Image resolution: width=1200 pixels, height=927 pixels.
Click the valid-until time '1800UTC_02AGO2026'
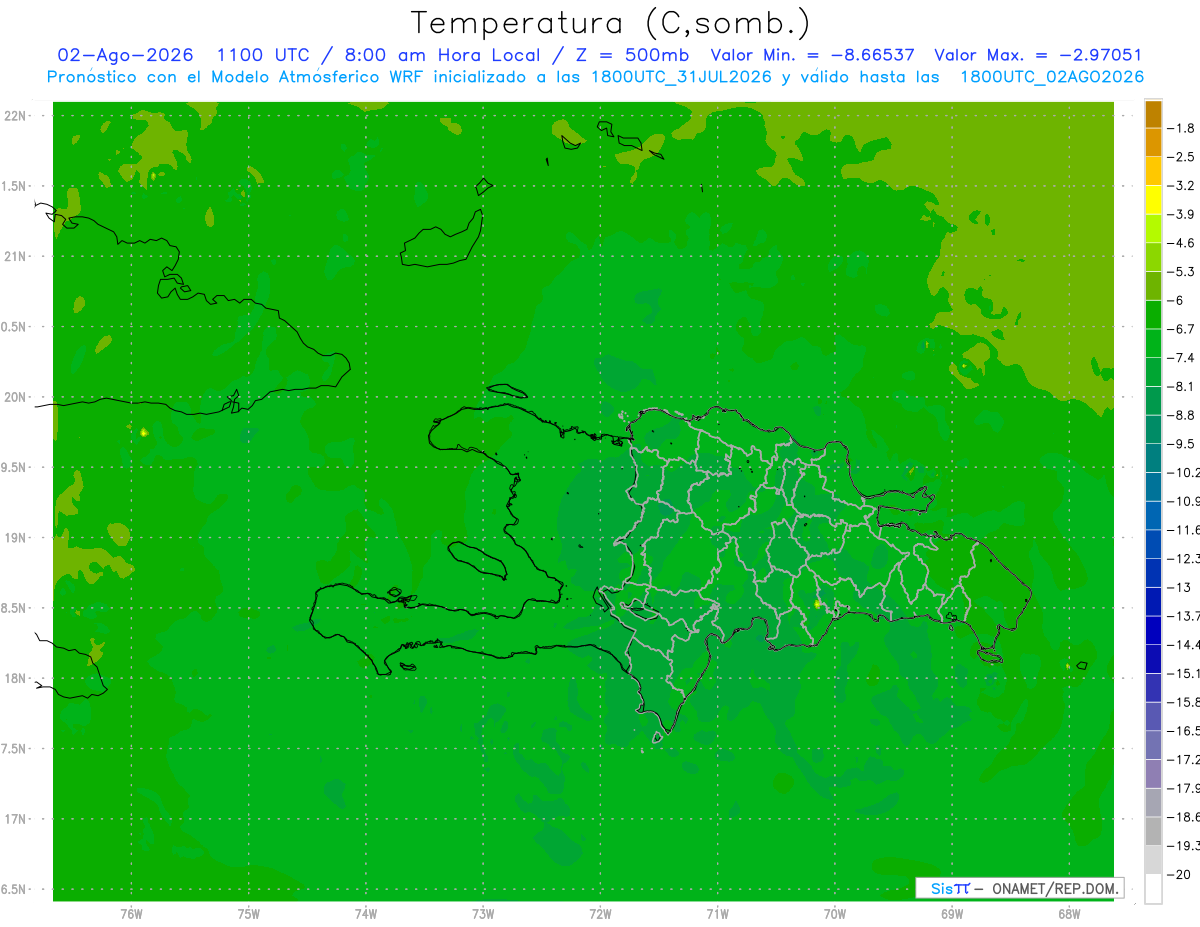point(1052,77)
